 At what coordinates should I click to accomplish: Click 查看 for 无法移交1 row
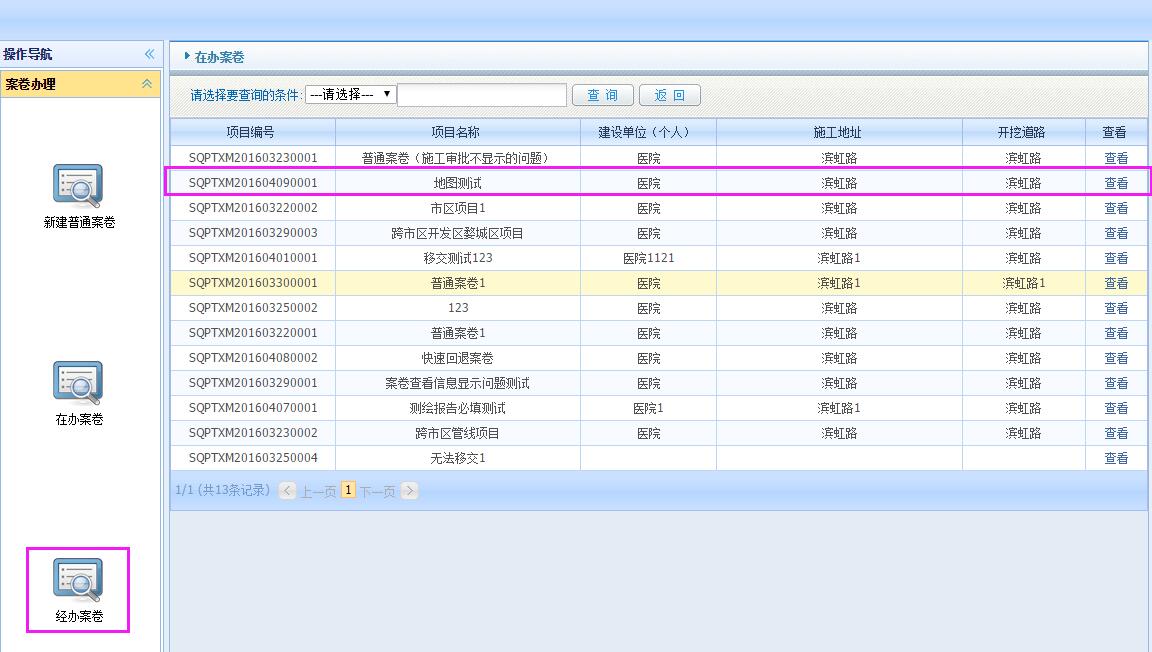[1116, 458]
